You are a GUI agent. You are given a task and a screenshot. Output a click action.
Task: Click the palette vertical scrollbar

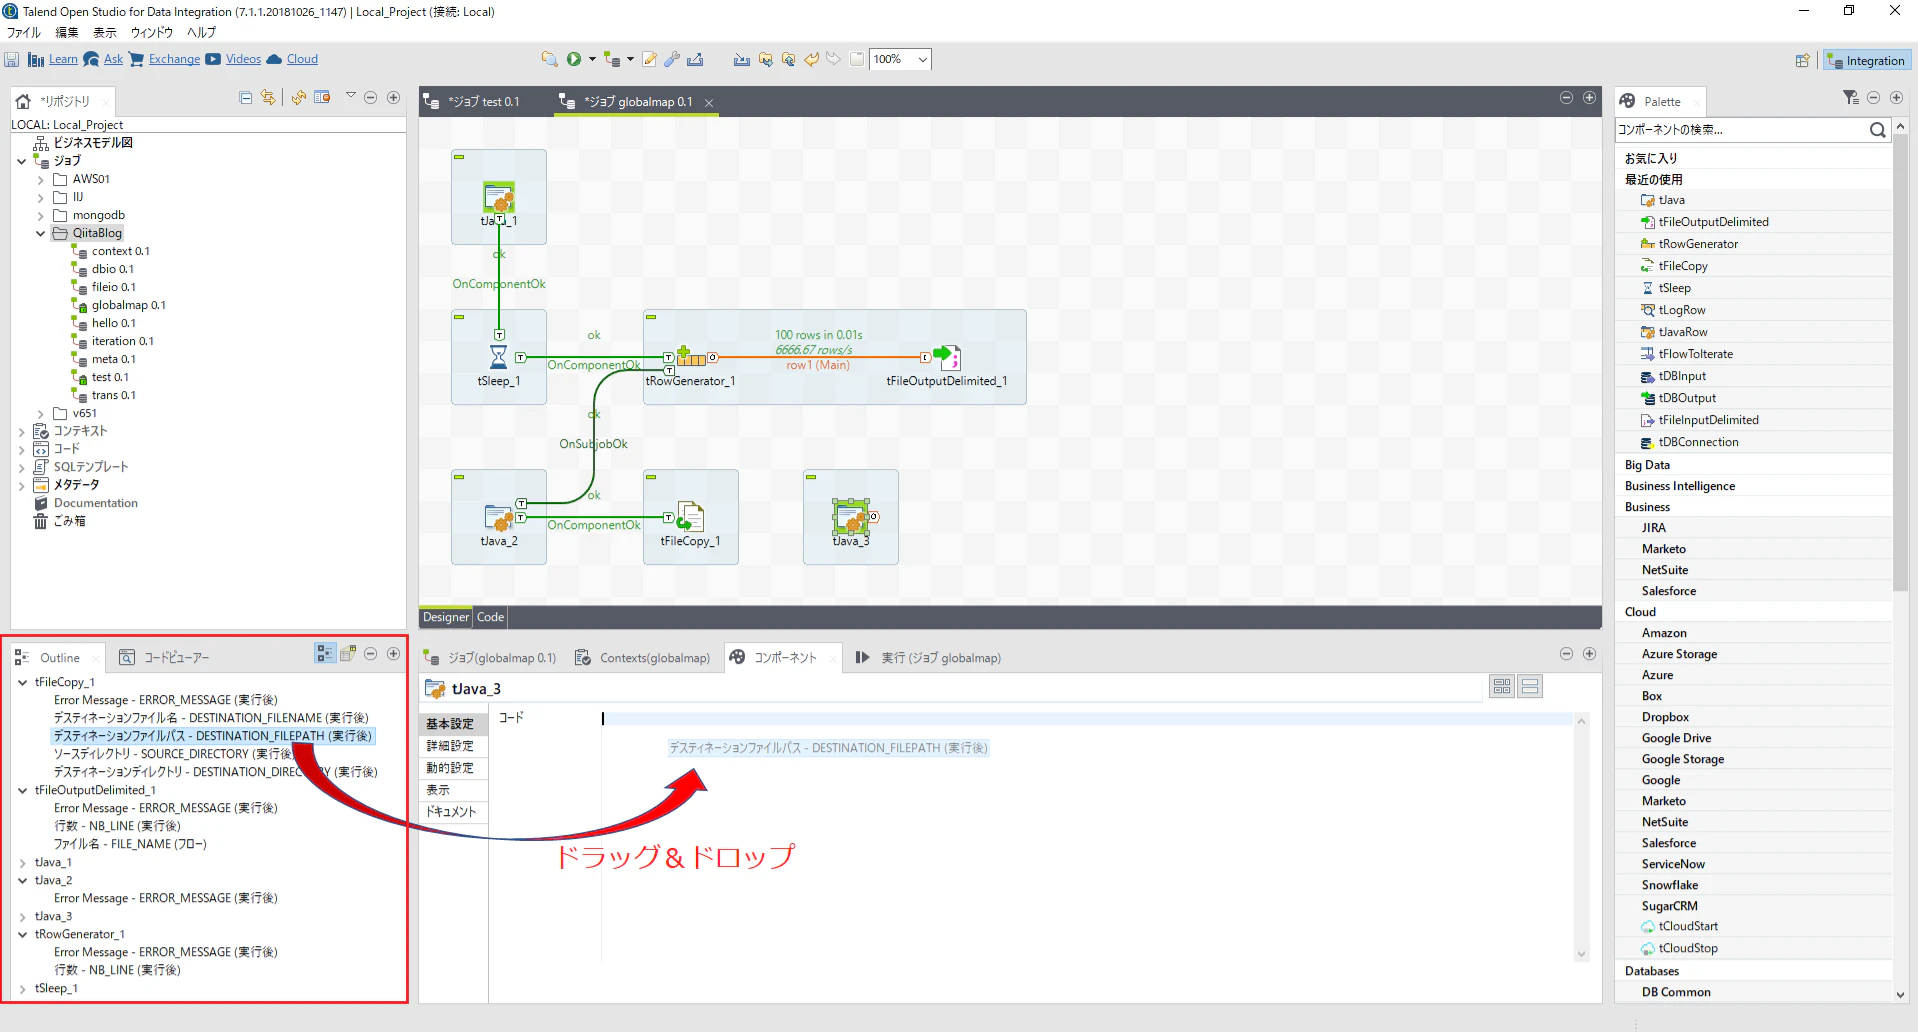(x=1900, y=360)
